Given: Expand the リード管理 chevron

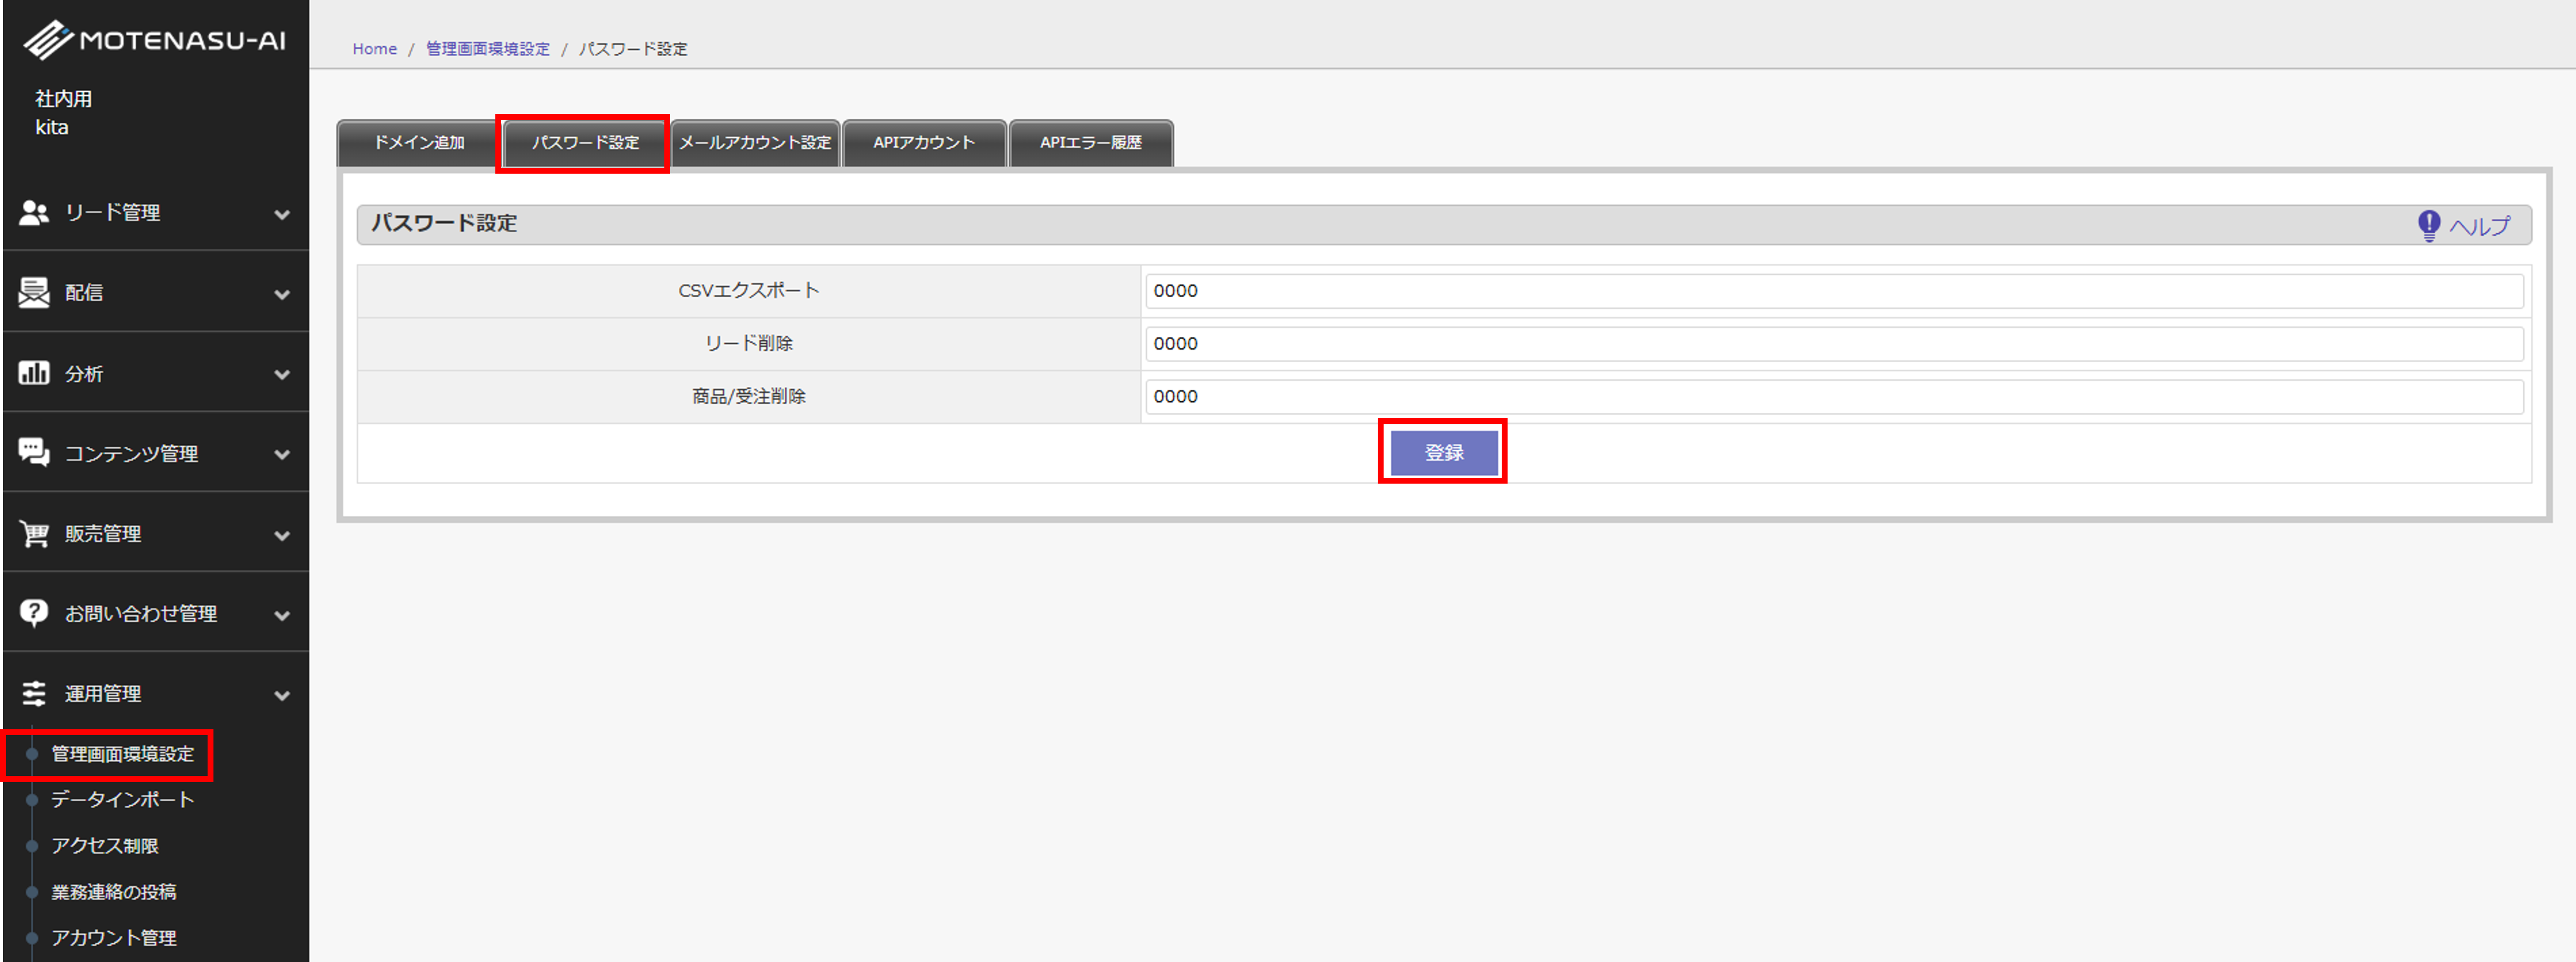Looking at the screenshot, I should tap(282, 214).
